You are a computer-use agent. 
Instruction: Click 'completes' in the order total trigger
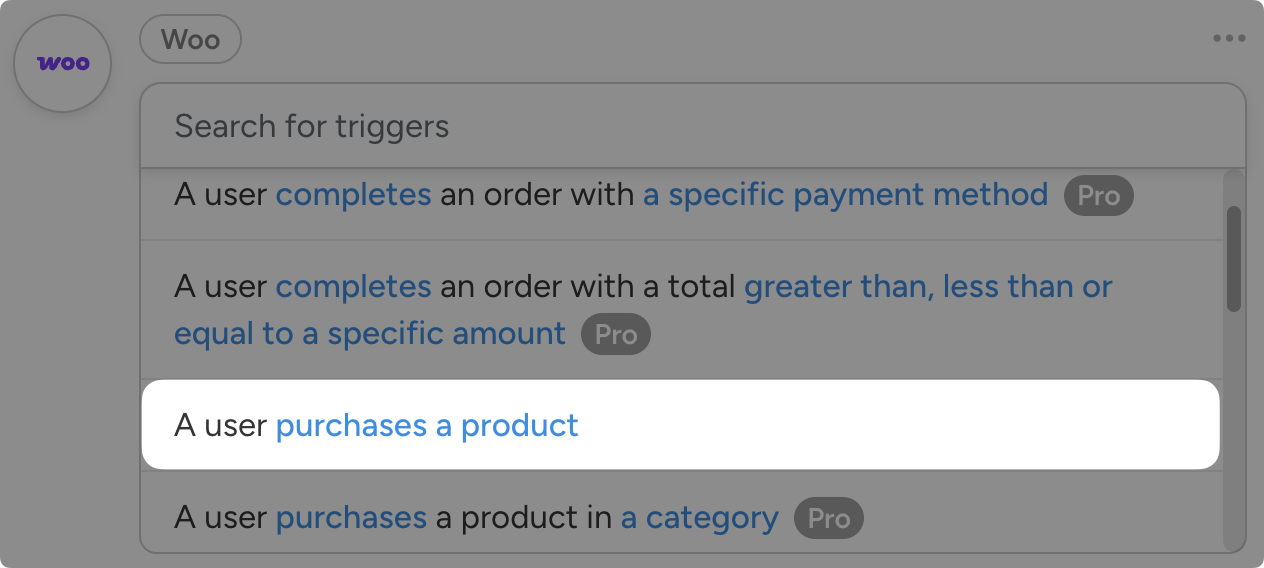353,288
